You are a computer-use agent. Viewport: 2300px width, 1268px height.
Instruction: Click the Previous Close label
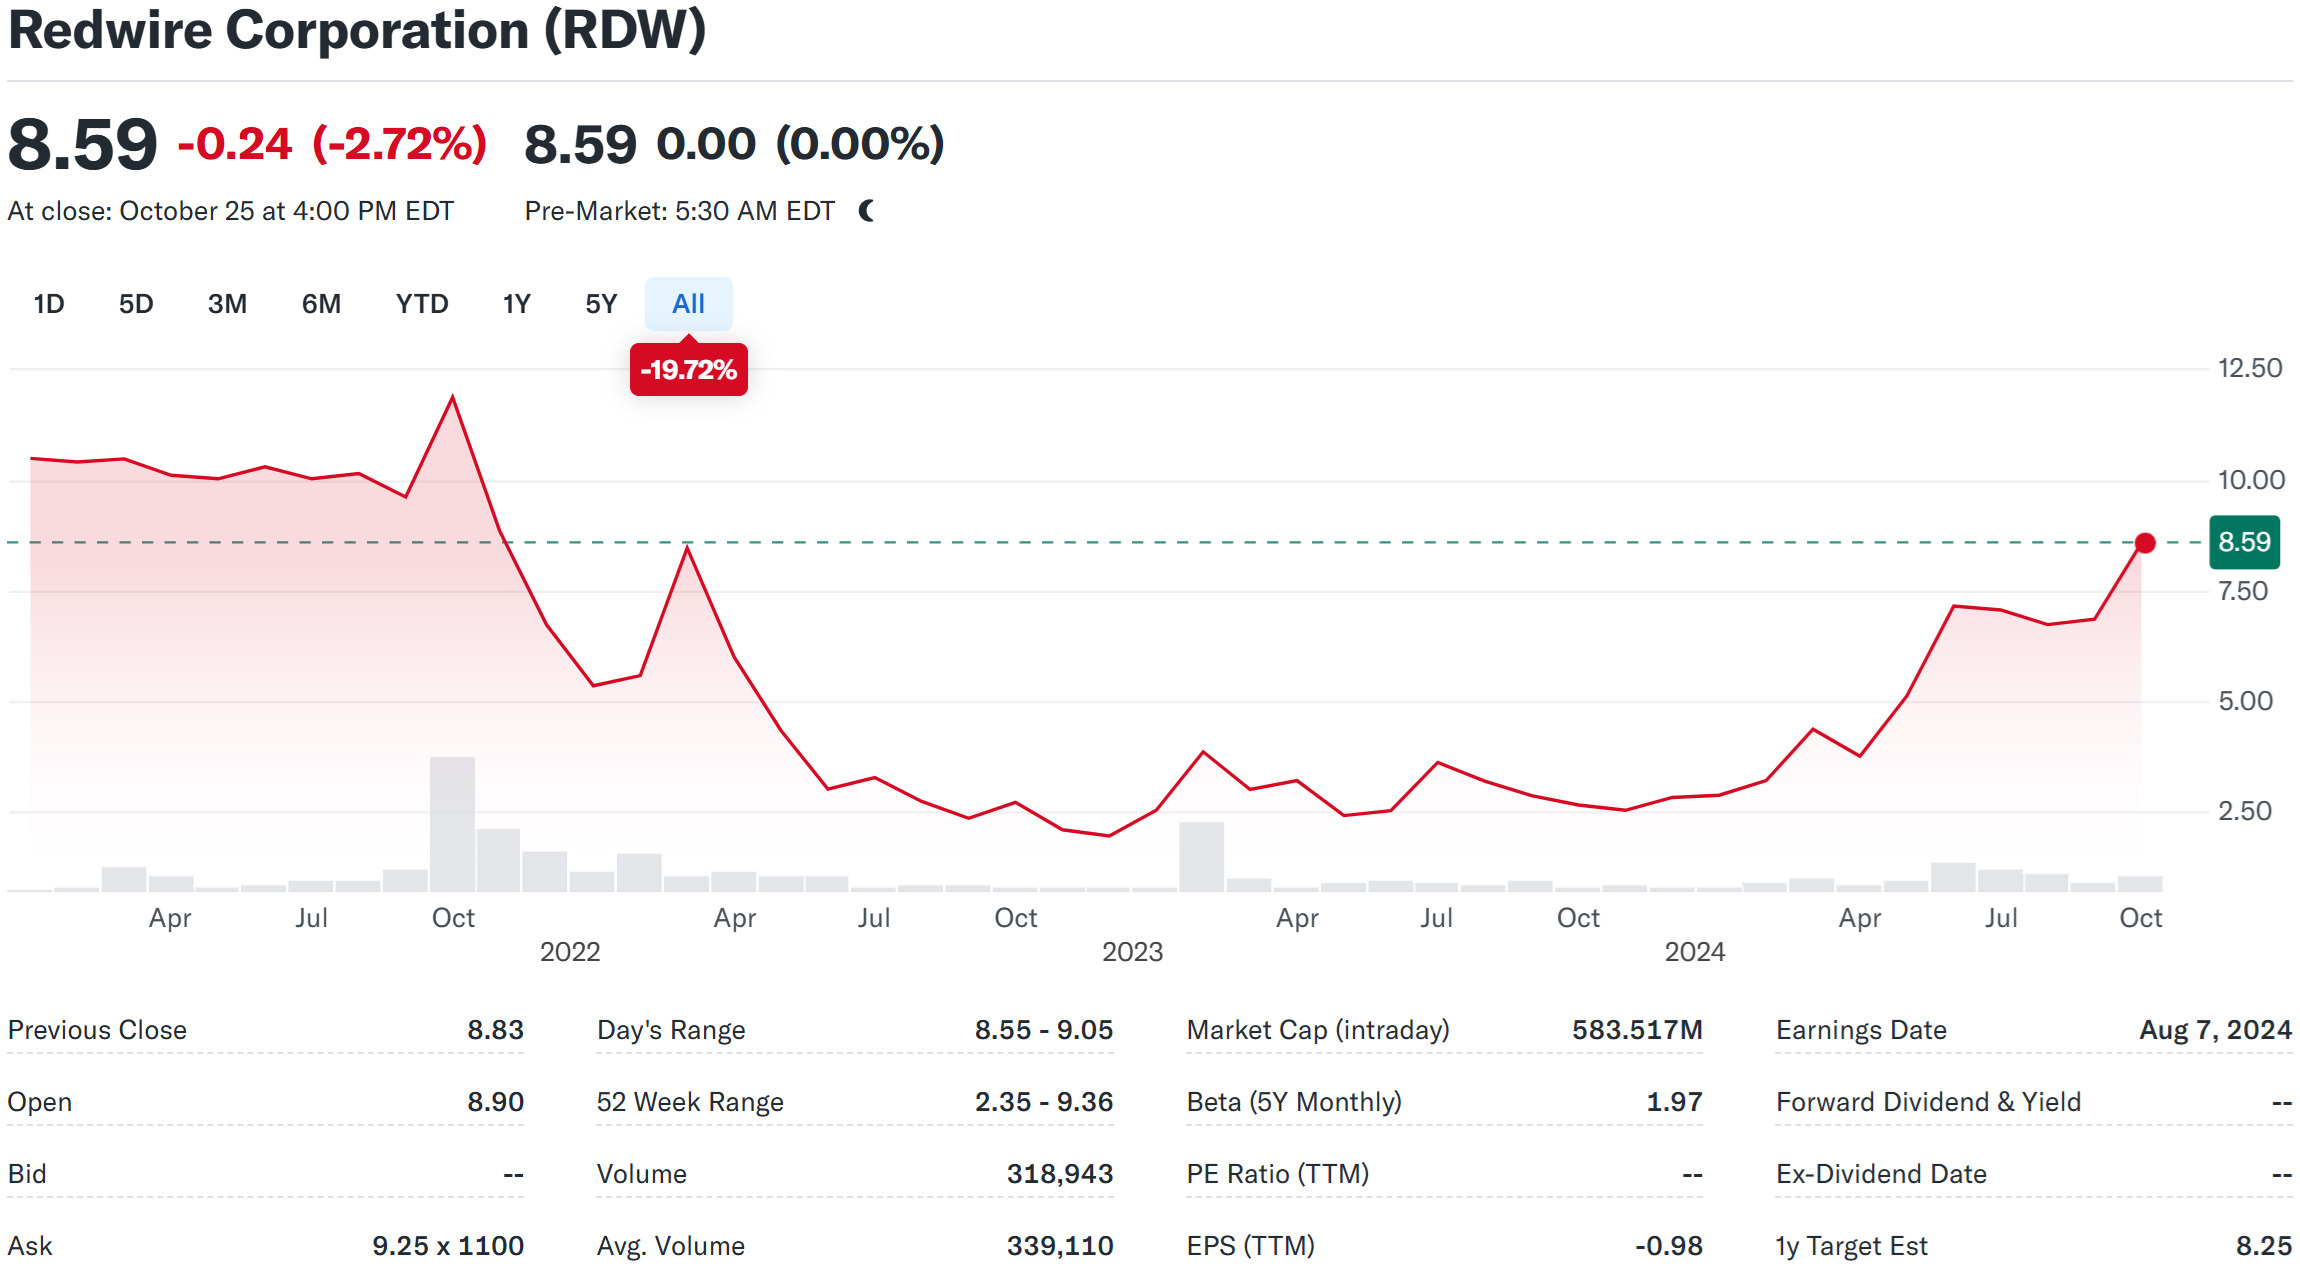(97, 1030)
